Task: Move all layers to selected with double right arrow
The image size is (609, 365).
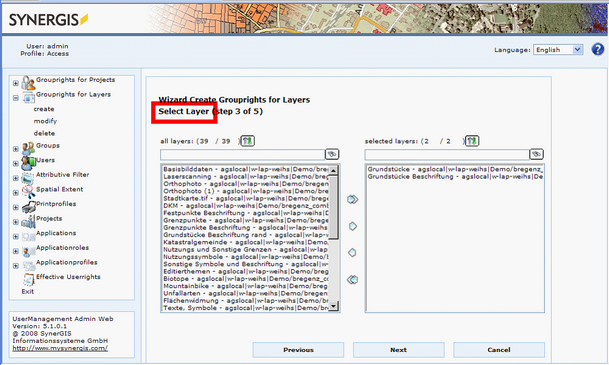Action: click(x=352, y=200)
